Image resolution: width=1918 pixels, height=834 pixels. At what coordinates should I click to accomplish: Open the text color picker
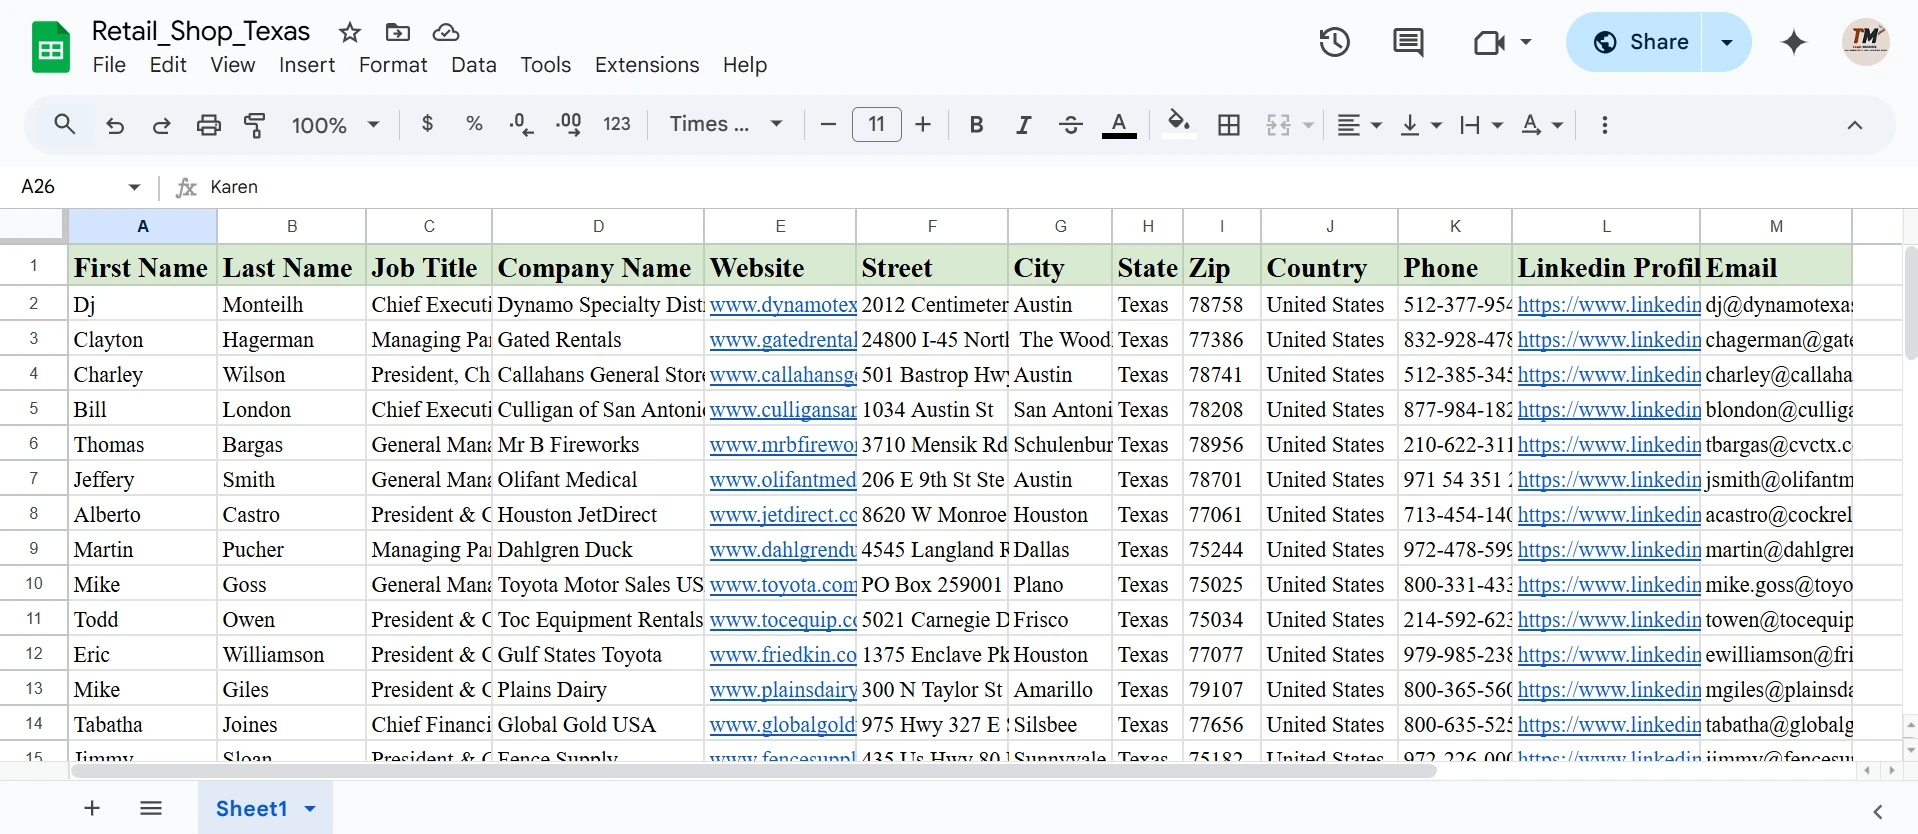pyautogui.click(x=1119, y=125)
